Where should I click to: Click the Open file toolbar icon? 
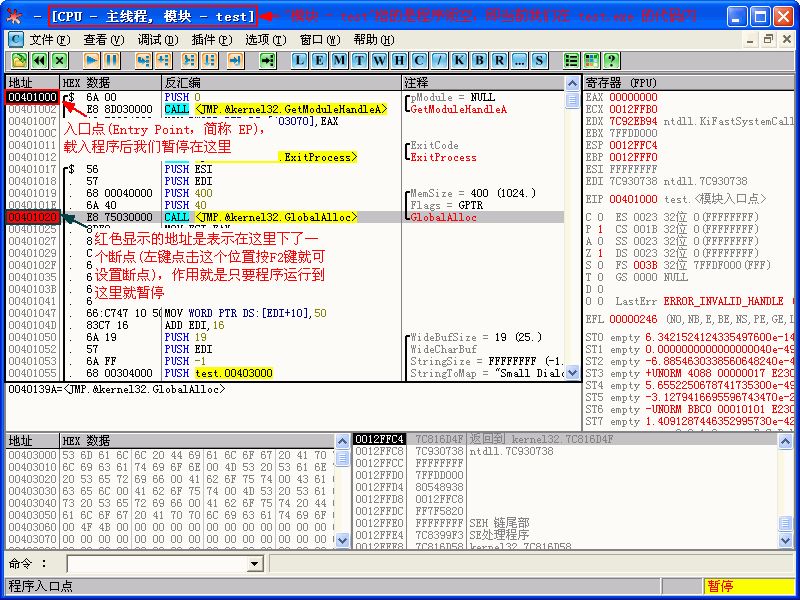pos(19,61)
